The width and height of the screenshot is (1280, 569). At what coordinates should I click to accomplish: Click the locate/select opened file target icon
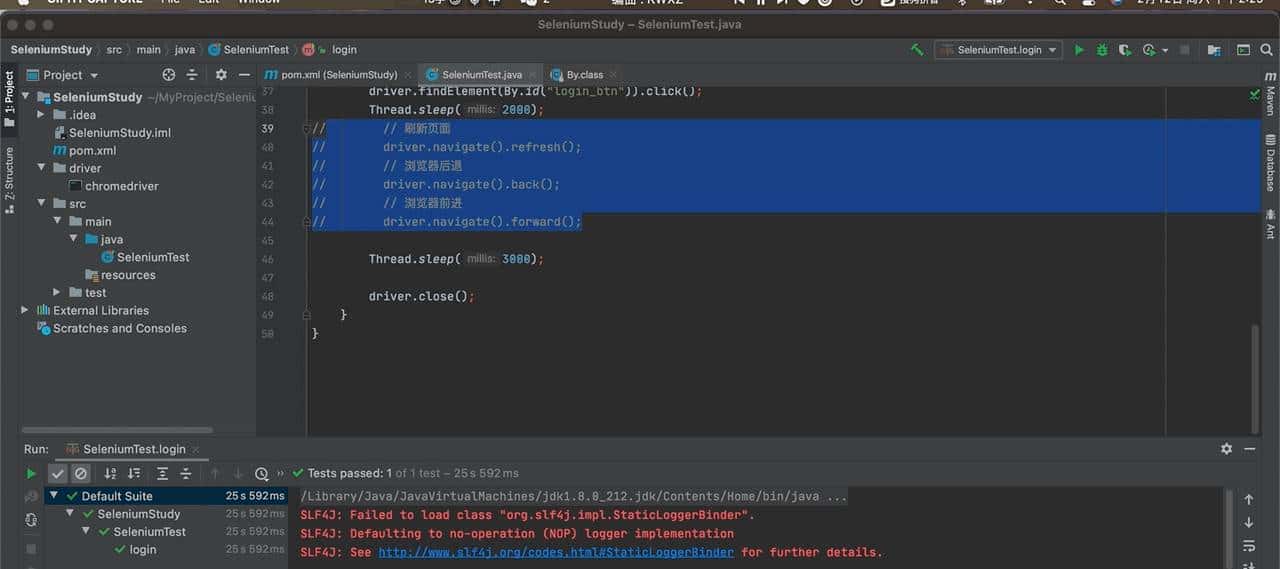tap(168, 75)
